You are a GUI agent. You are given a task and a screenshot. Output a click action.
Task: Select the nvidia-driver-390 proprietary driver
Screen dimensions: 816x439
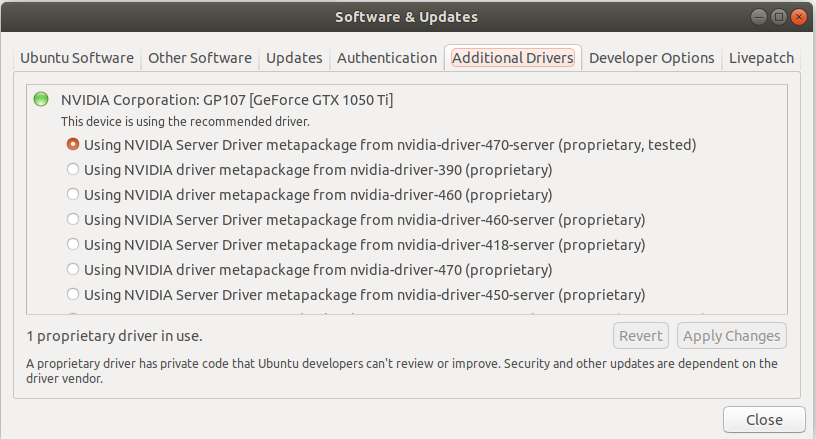(x=73, y=169)
